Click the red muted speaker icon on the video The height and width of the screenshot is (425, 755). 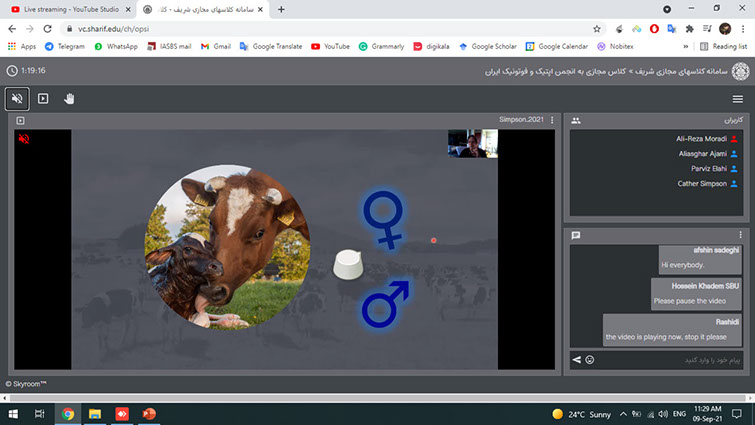click(23, 140)
